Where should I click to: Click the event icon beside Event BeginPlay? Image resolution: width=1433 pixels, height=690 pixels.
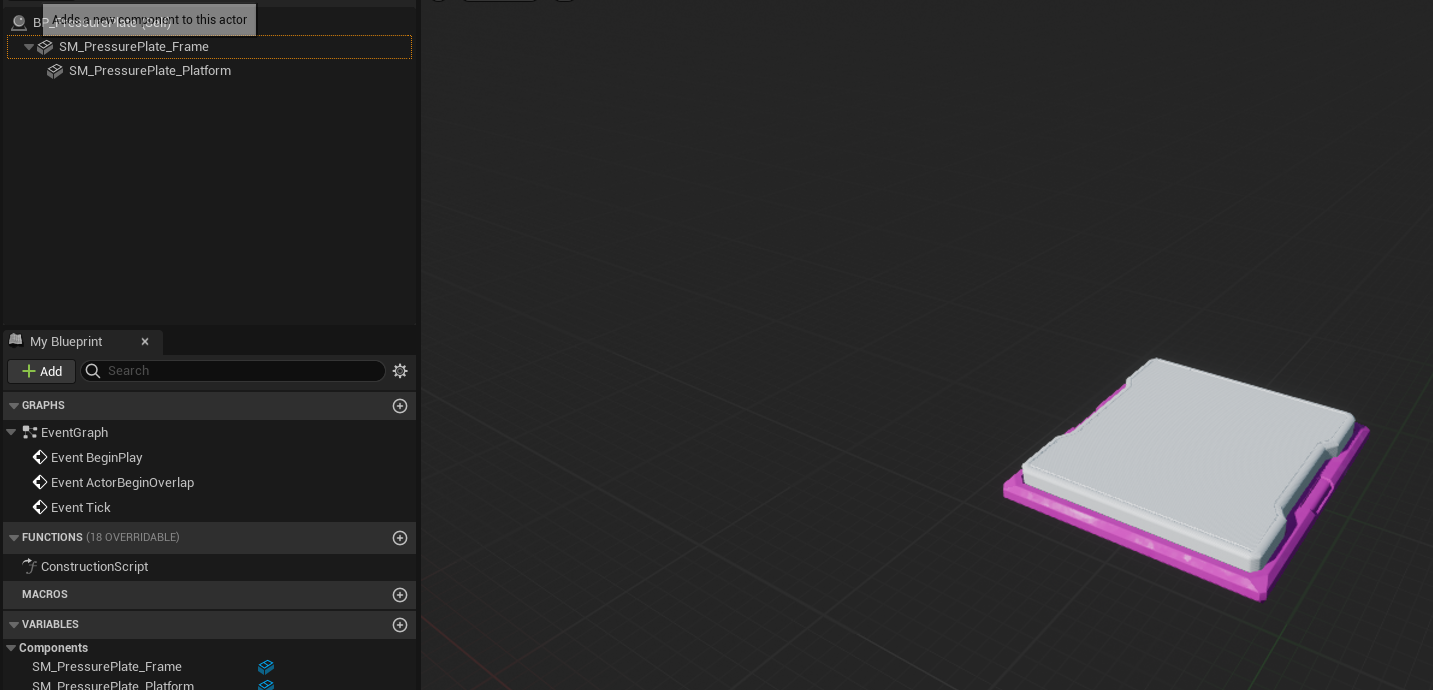coord(40,458)
